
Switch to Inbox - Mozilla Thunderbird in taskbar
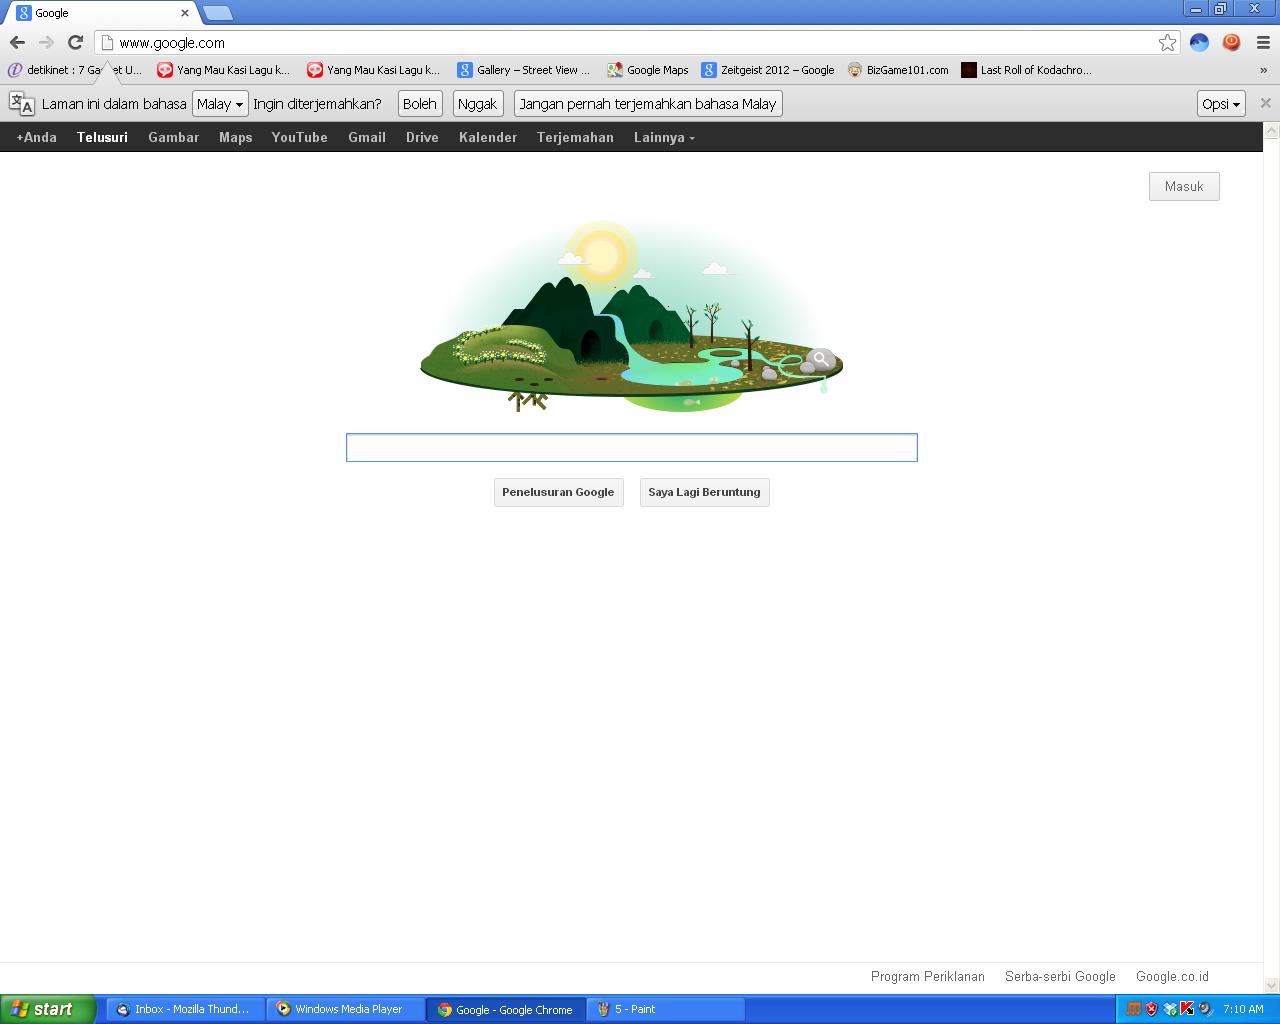185,1009
